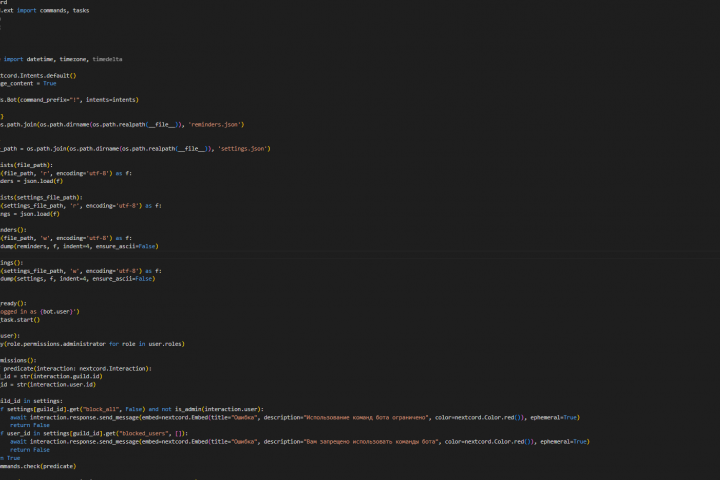The width and height of the screenshot is (720, 480).
Task: Click 'timedelta' in the datetime import line
Action: [107, 59]
